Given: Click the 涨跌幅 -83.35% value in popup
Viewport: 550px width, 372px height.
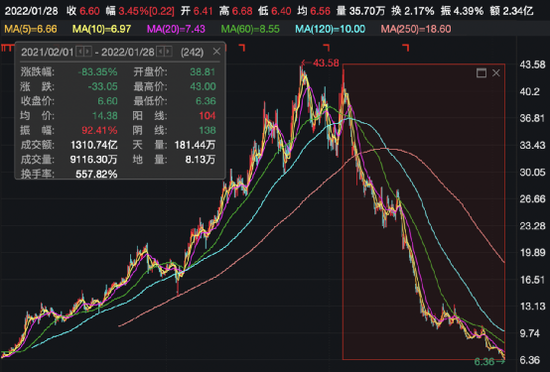Looking at the screenshot, I should (x=98, y=72).
